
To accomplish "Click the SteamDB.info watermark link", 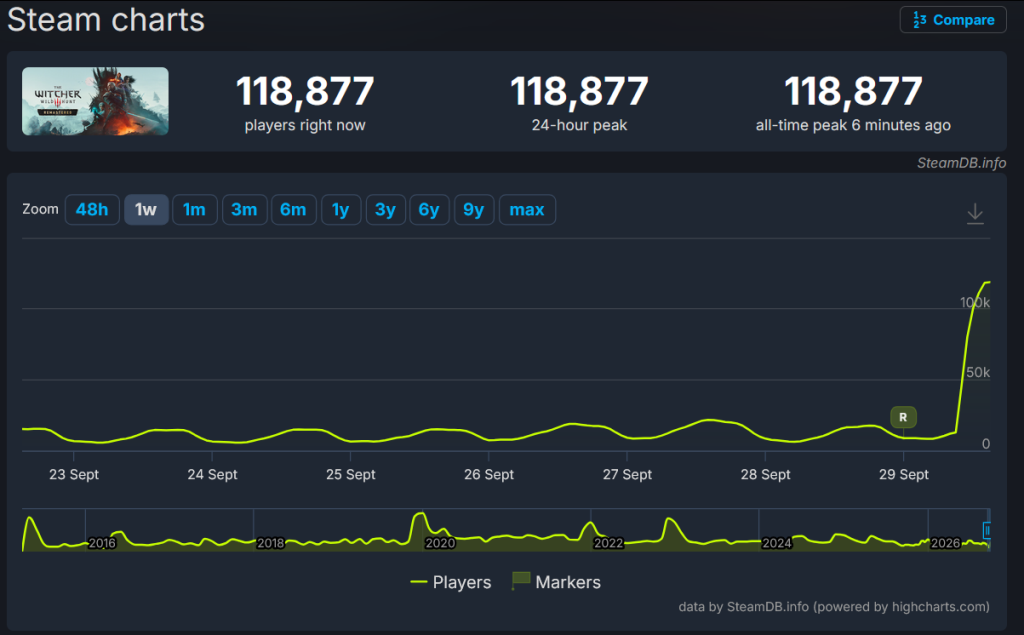I will [x=961, y=163].
